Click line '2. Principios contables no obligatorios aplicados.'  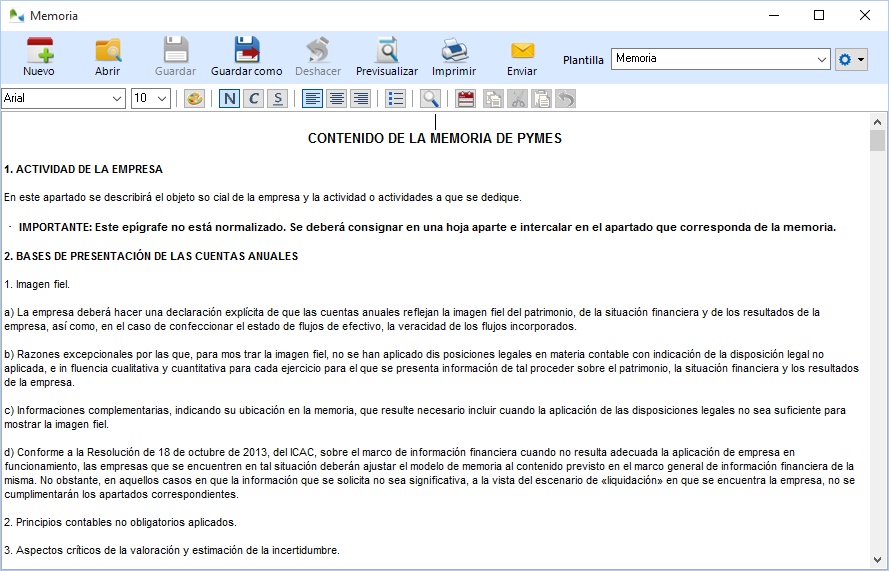[120, 522]
